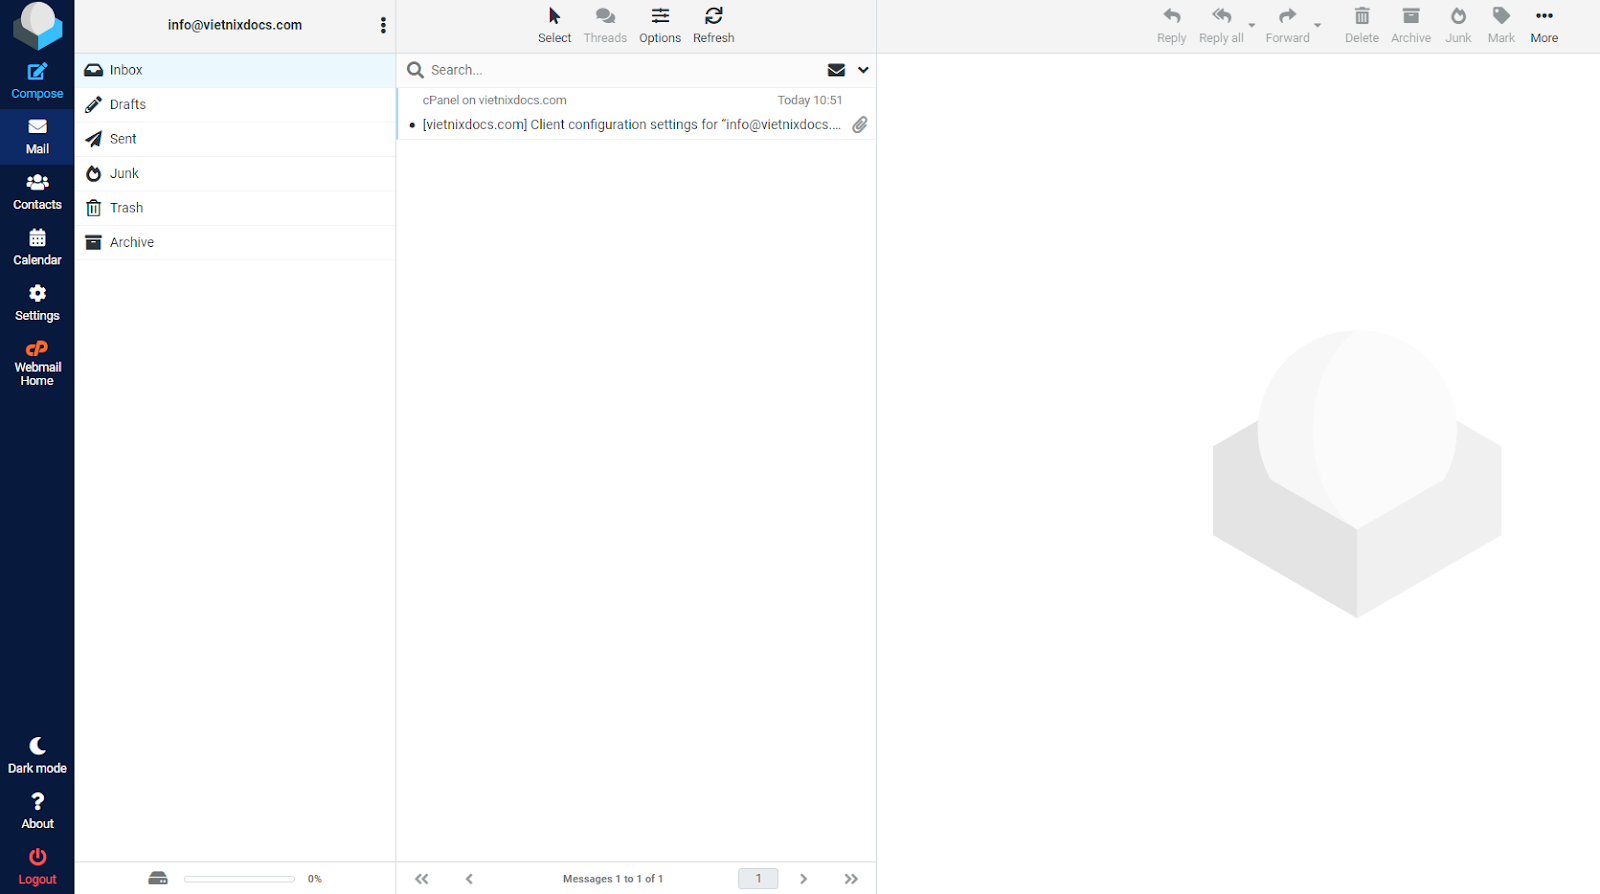Open the folder actions three-dot menu
This screenshot has height=894, width=1600.
tap(383, 26)
